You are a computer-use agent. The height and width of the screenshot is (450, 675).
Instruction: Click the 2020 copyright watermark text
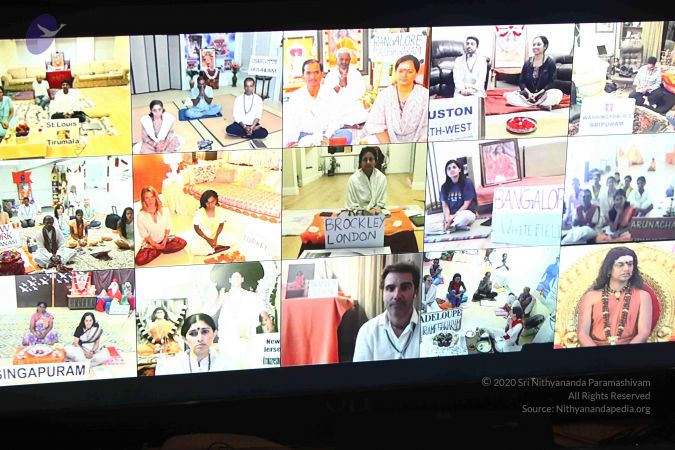click(565, 382)
